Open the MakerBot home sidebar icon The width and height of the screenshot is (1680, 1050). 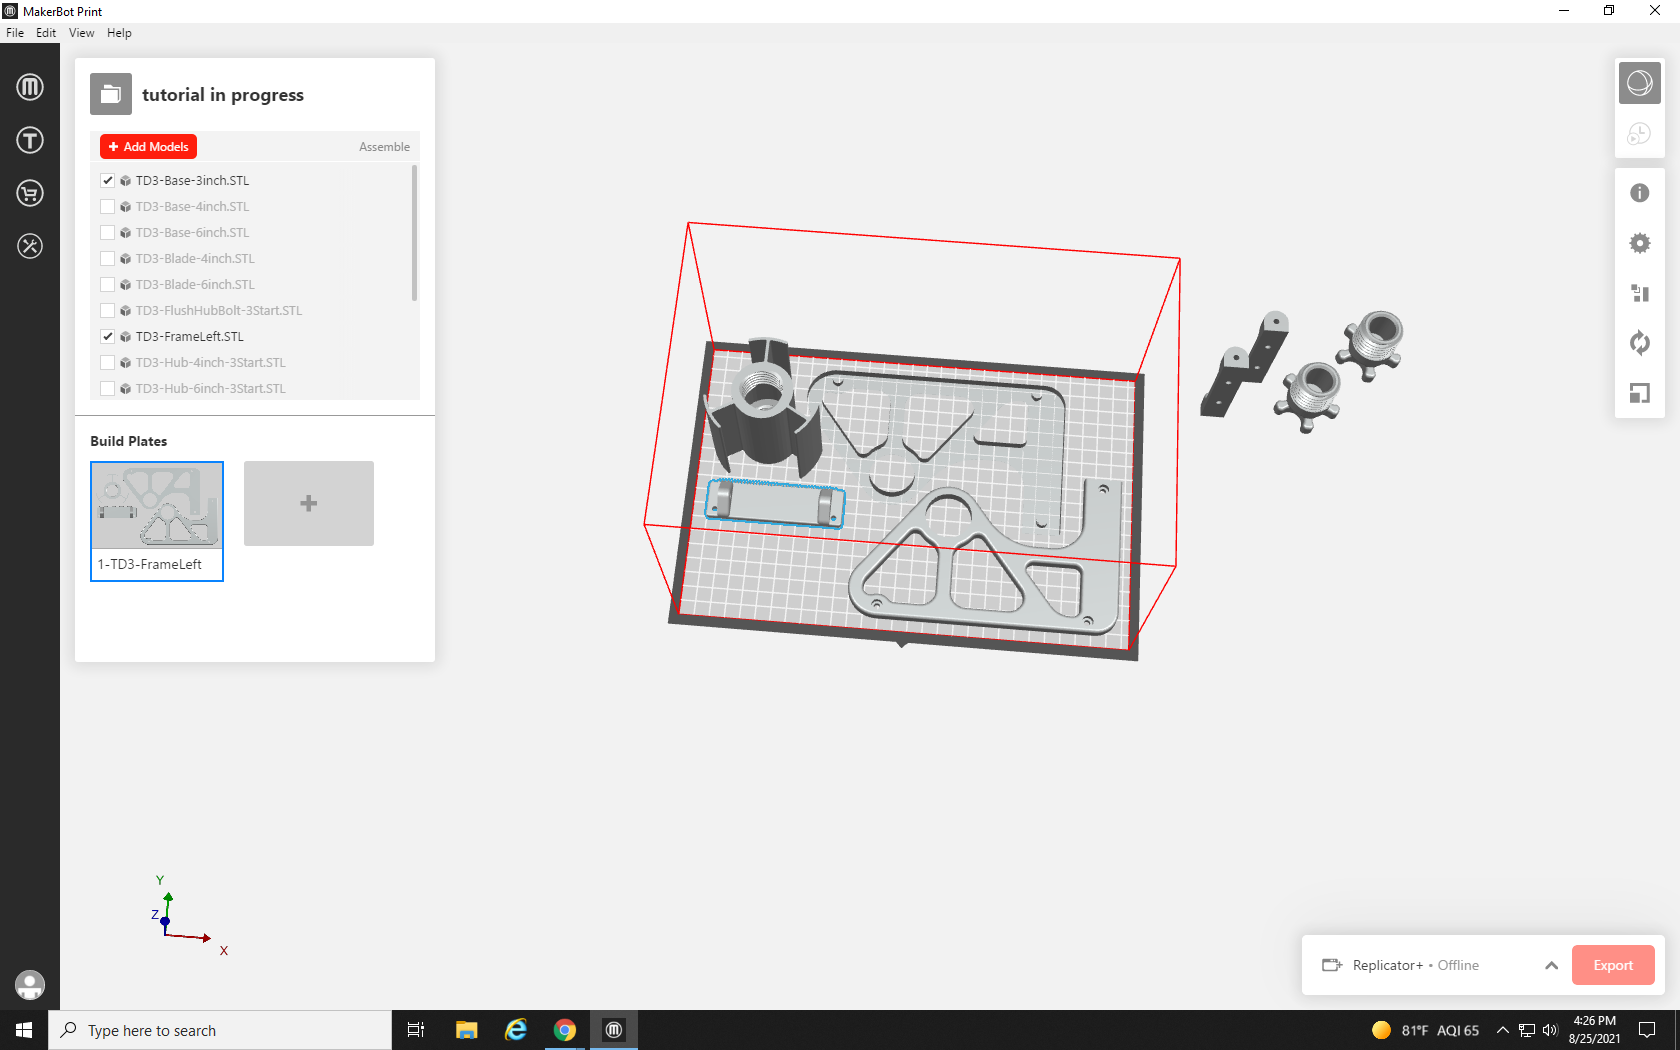tap(30, 87)
